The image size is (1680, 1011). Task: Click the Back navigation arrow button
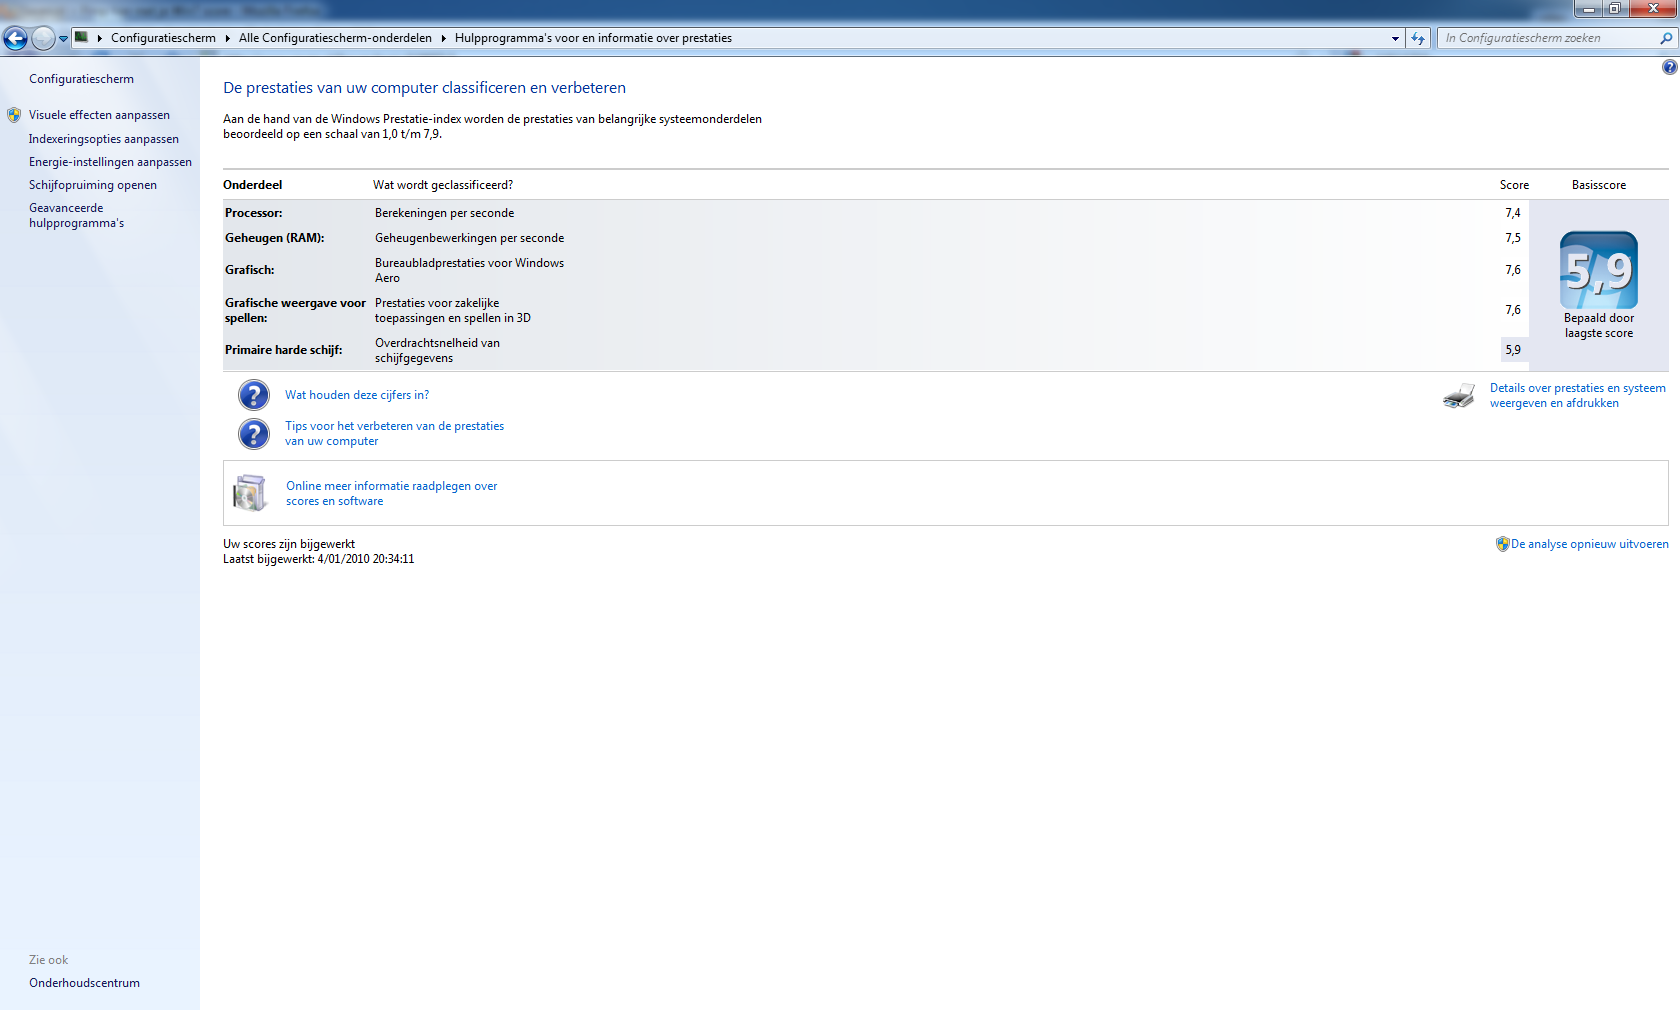pyautogui.click(x=15, y=38)
